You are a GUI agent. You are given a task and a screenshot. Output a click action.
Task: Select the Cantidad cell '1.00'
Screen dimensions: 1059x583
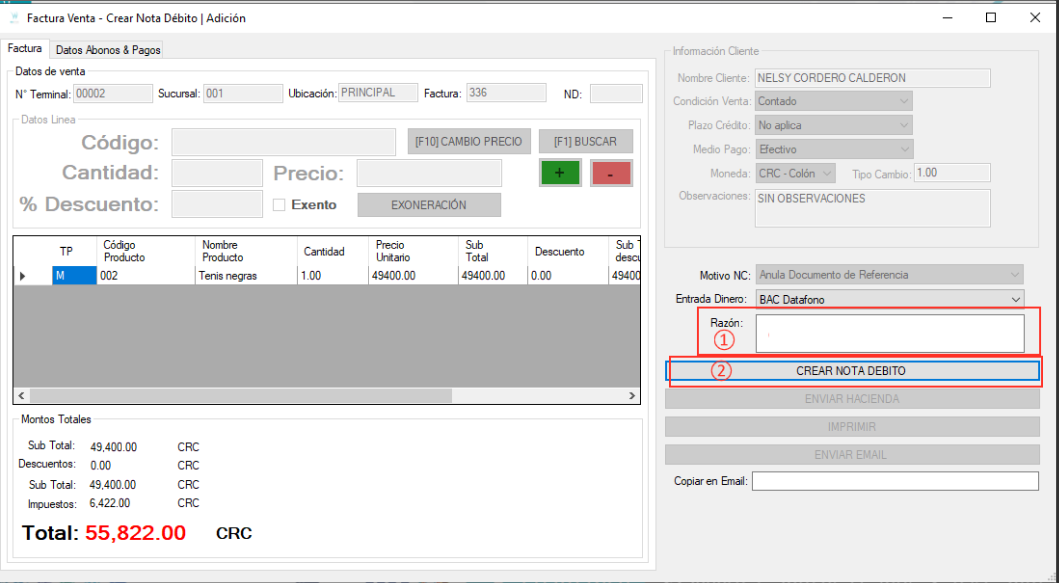(x=332, y=276)
